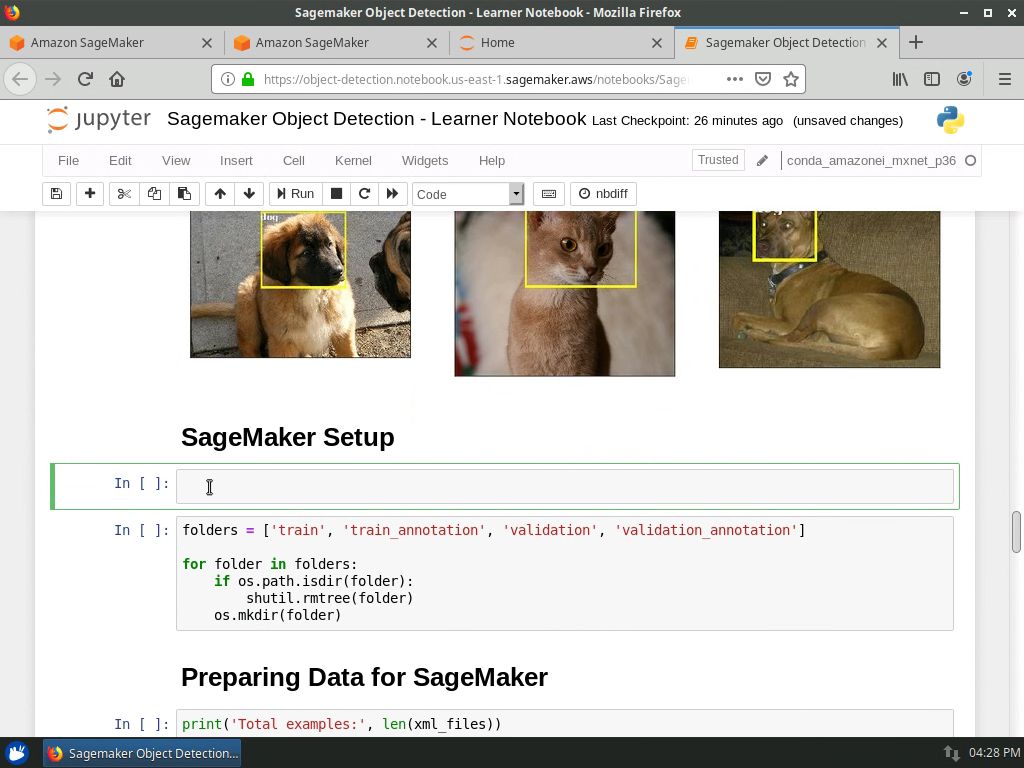Open the Kernel menu
This screenshot has width=1024, height=768.
(353, 161)
